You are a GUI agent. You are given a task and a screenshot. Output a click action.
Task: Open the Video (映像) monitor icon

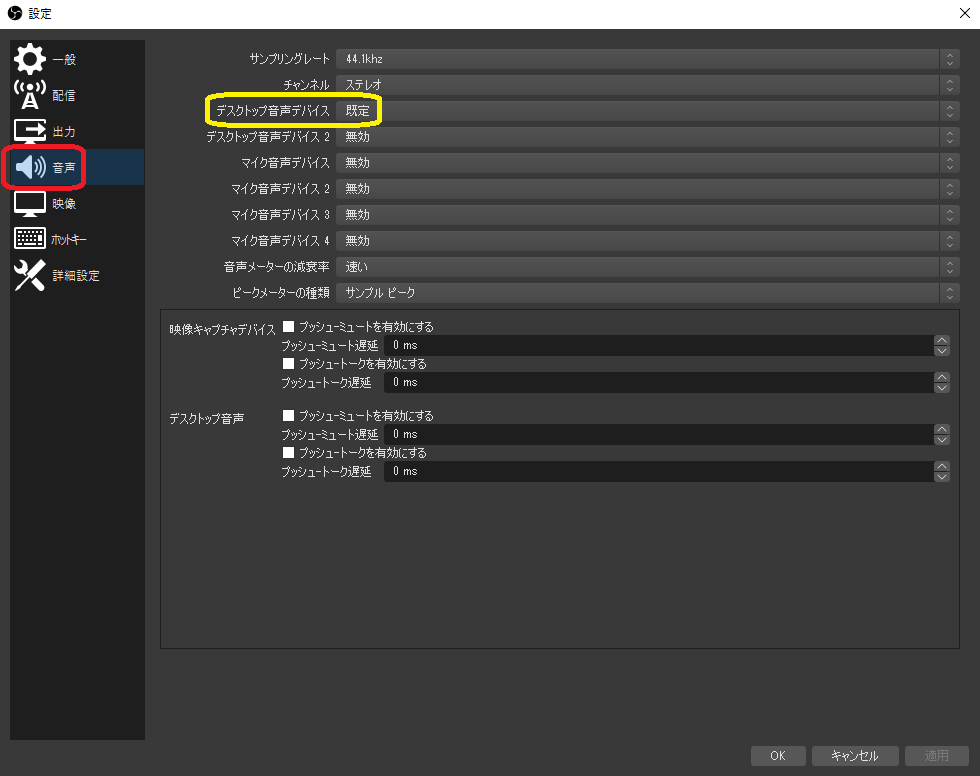pos(30,203)
